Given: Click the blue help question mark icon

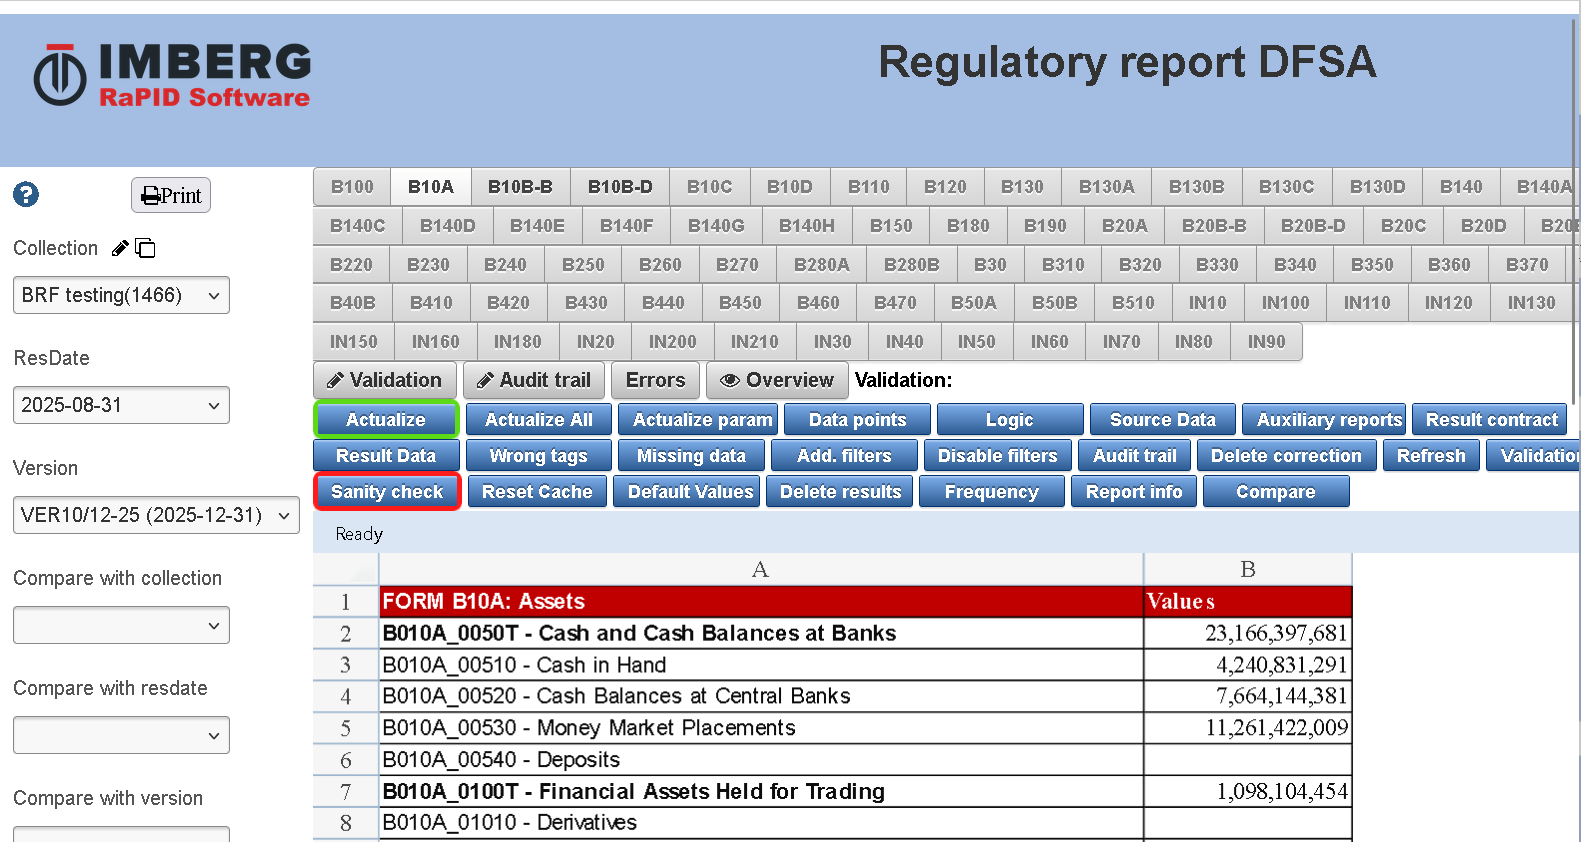Looking at the screenshot, I should coord(26,194).
